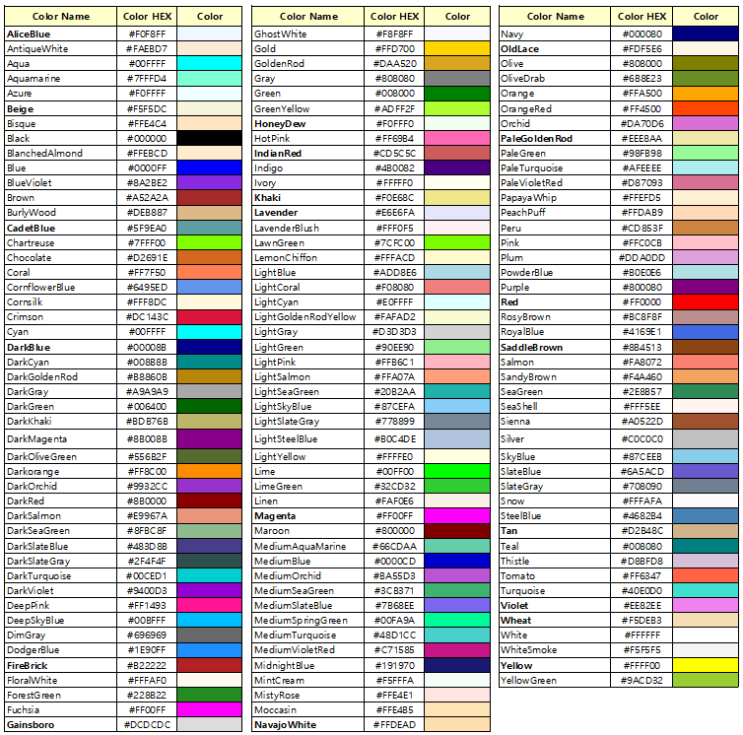Click the Black color swatch
The height and width of the screenshot is (735, 743).
[210, 138]
